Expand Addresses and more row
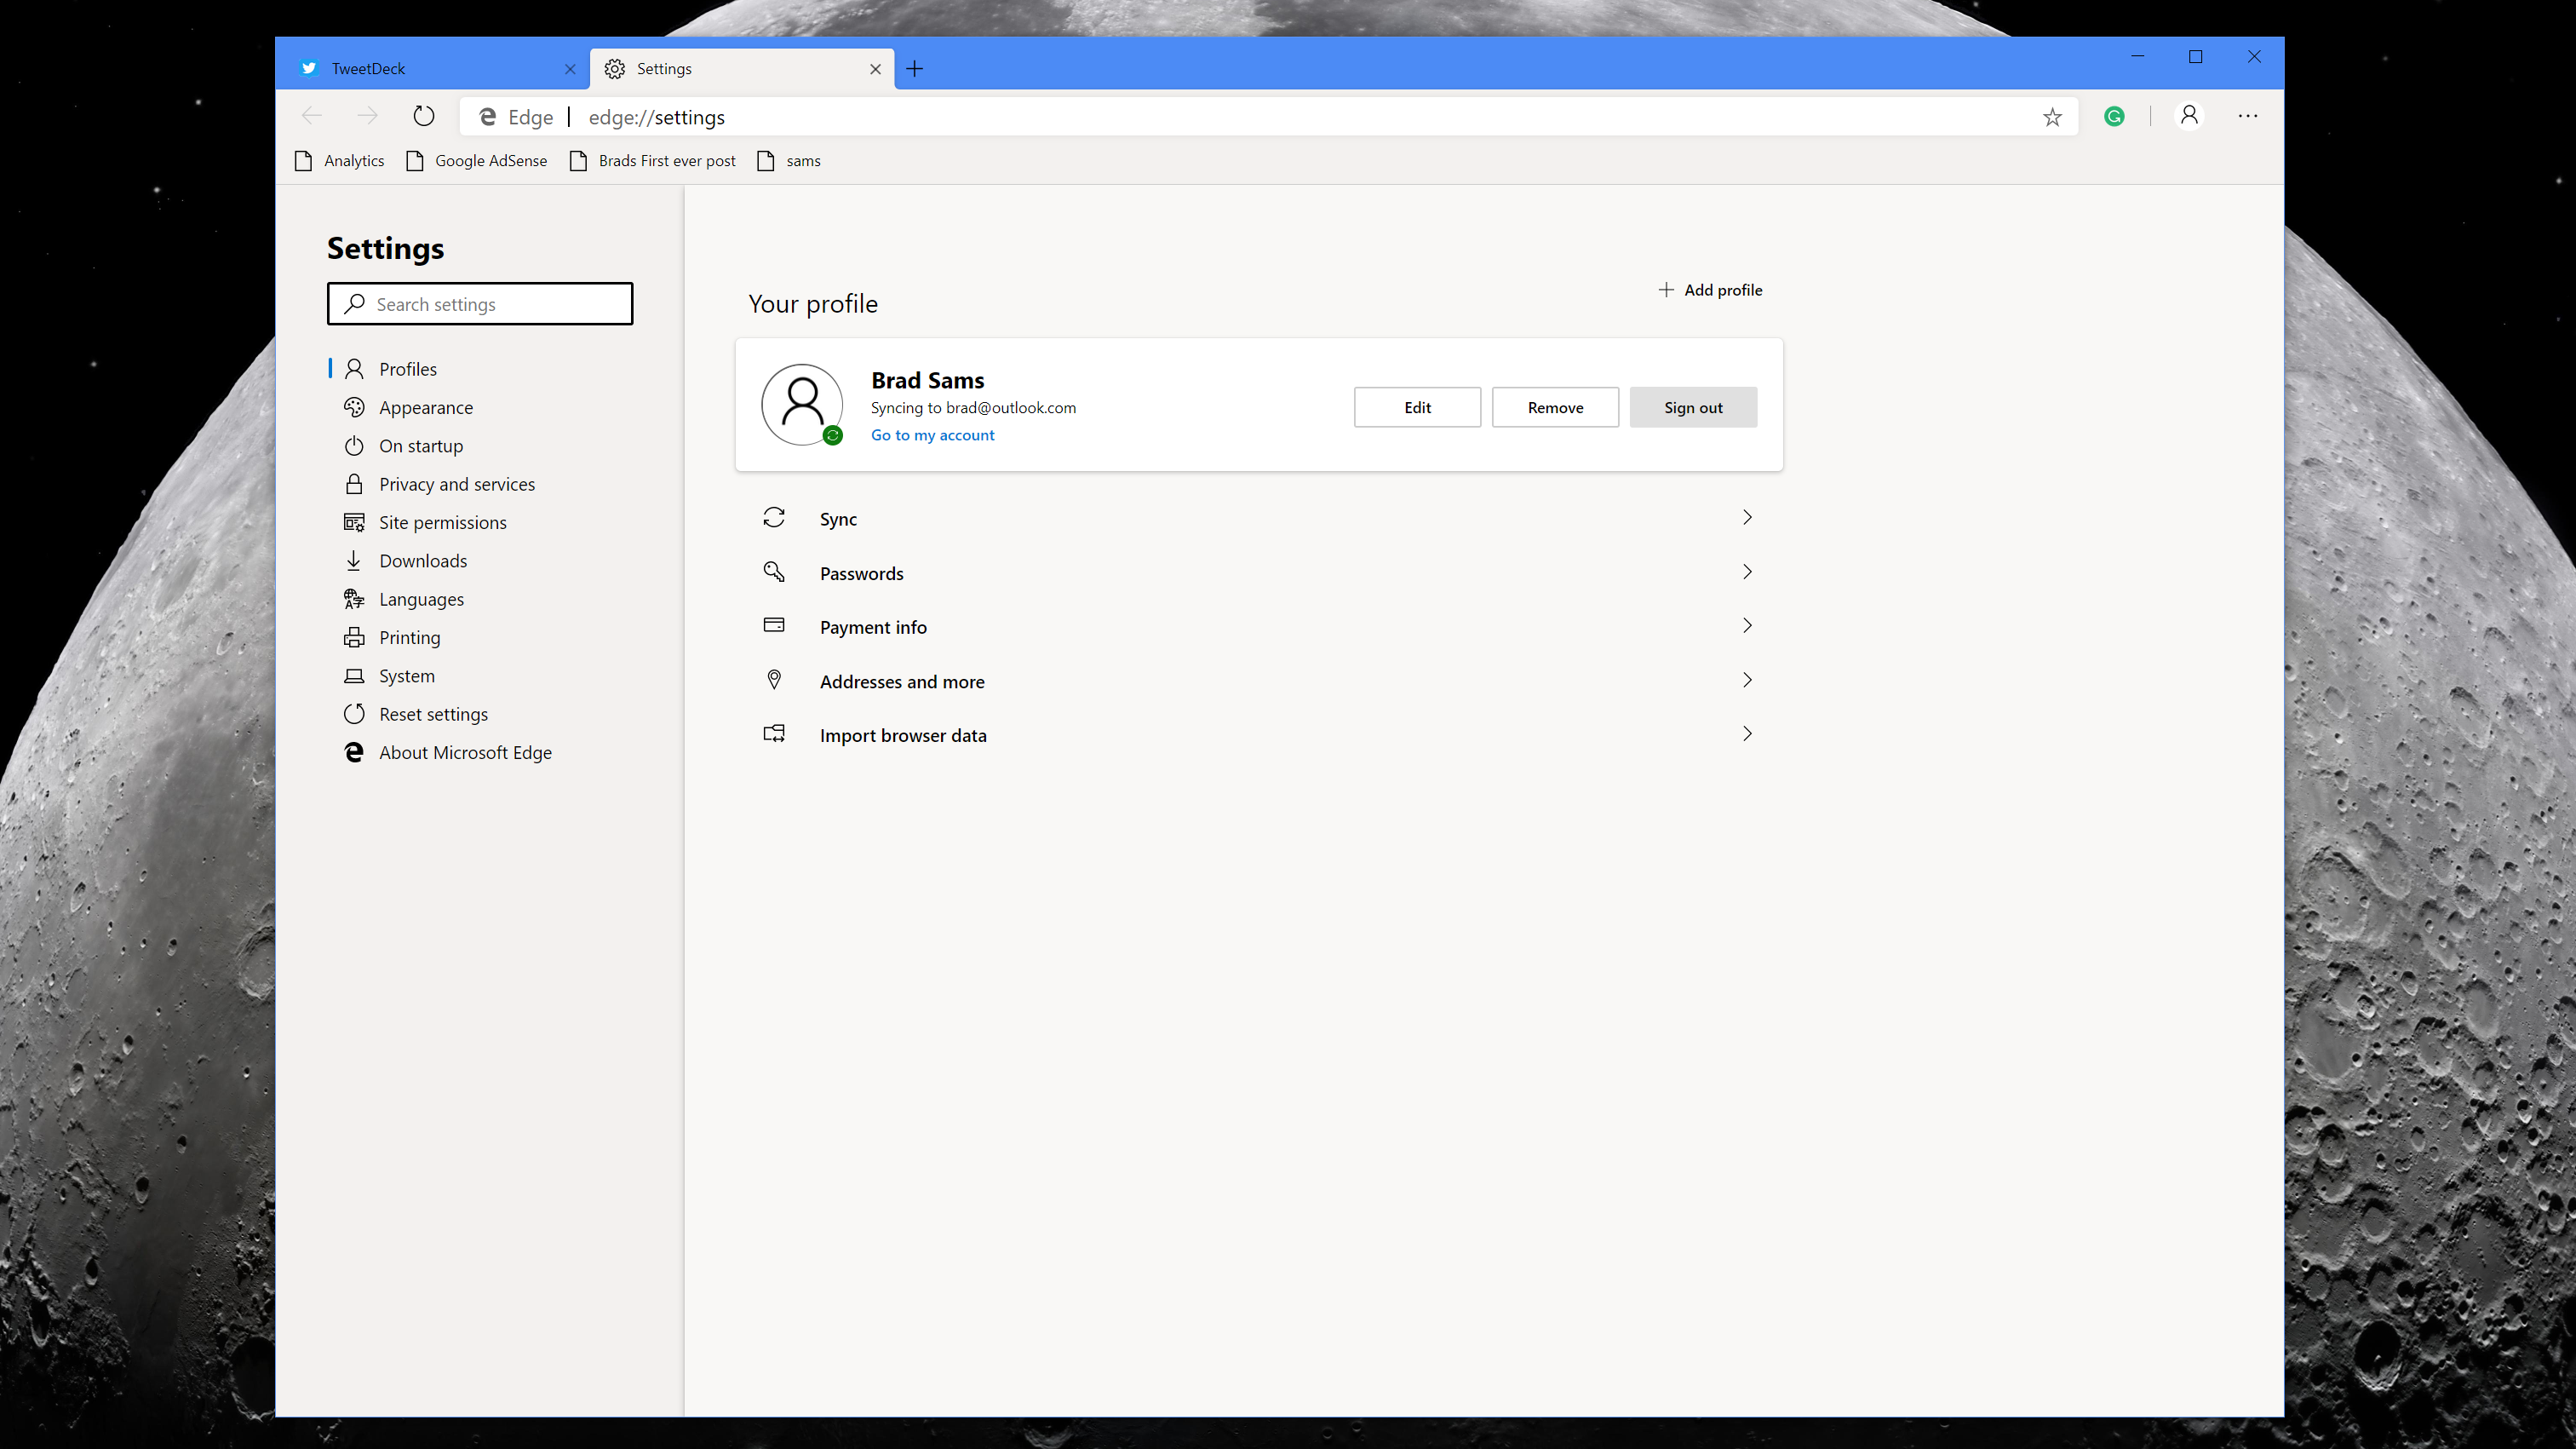The height and width of the screenshot is (1449, 2576). tap(1747, 680)
